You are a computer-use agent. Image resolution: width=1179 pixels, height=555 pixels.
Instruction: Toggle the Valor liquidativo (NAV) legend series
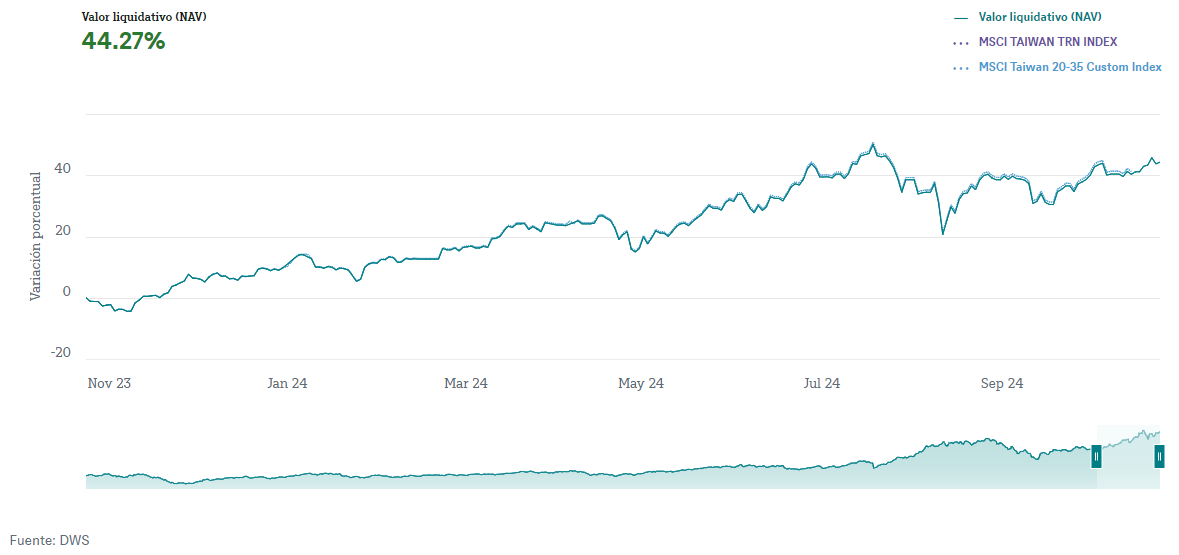tap(1040, 17)
